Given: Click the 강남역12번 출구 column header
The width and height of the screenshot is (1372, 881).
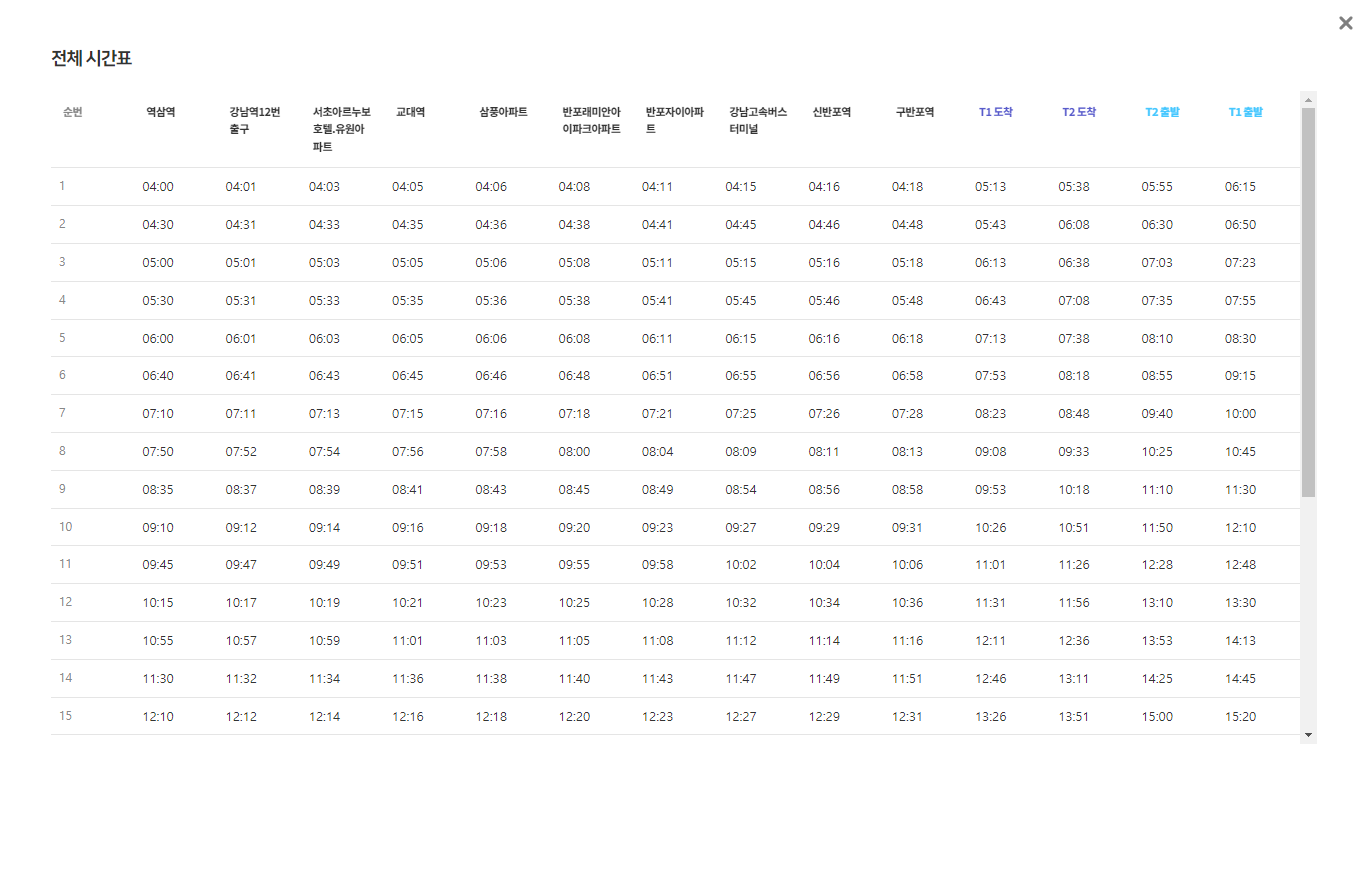Looking at the screenshot, I should pos(255,121).
